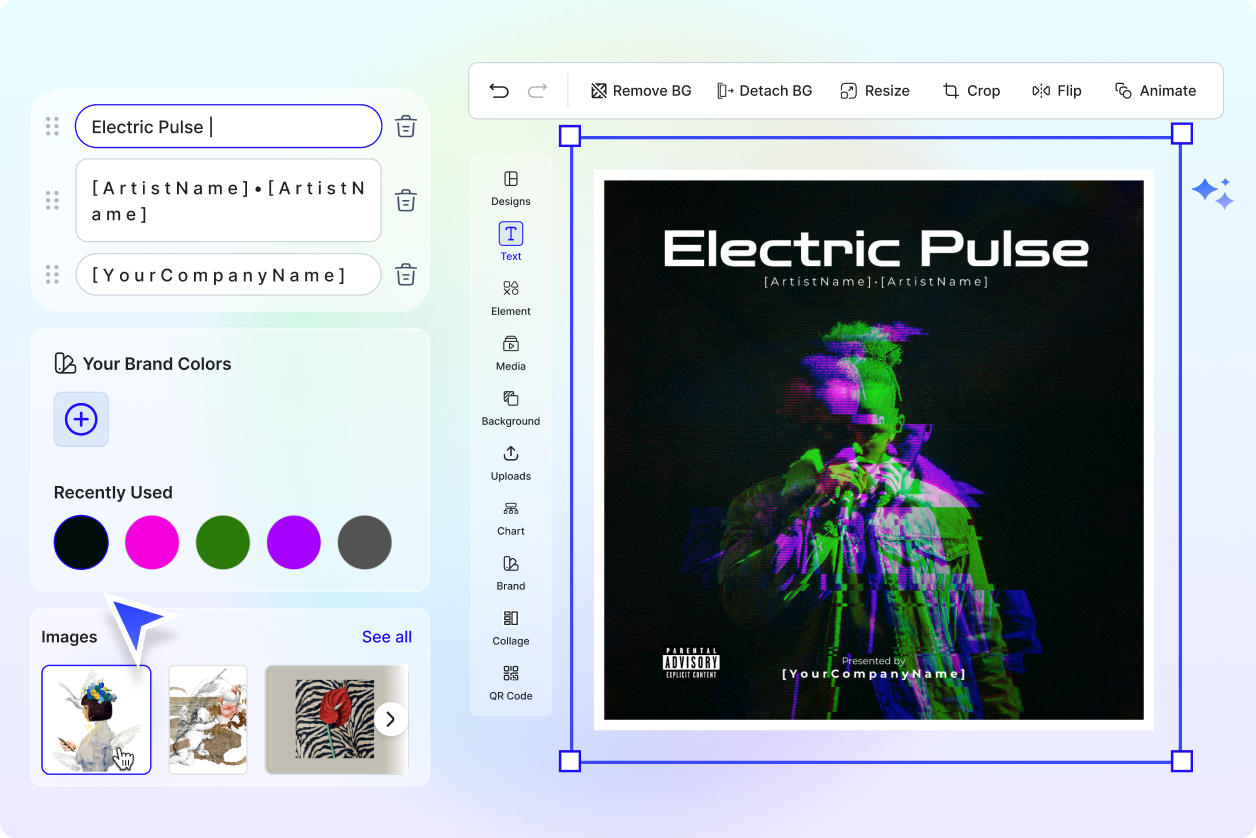
Task: Click the ArtistName text field
Action: 228,200
